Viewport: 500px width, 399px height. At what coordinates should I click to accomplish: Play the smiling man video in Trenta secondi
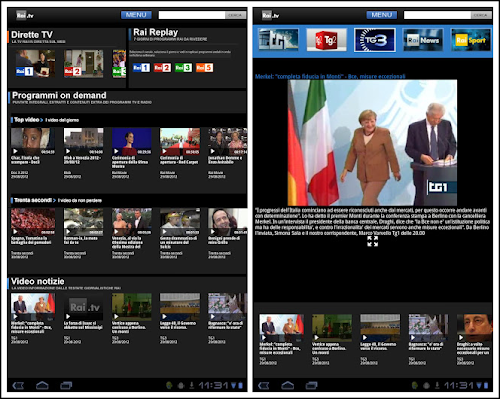point(228,222)
